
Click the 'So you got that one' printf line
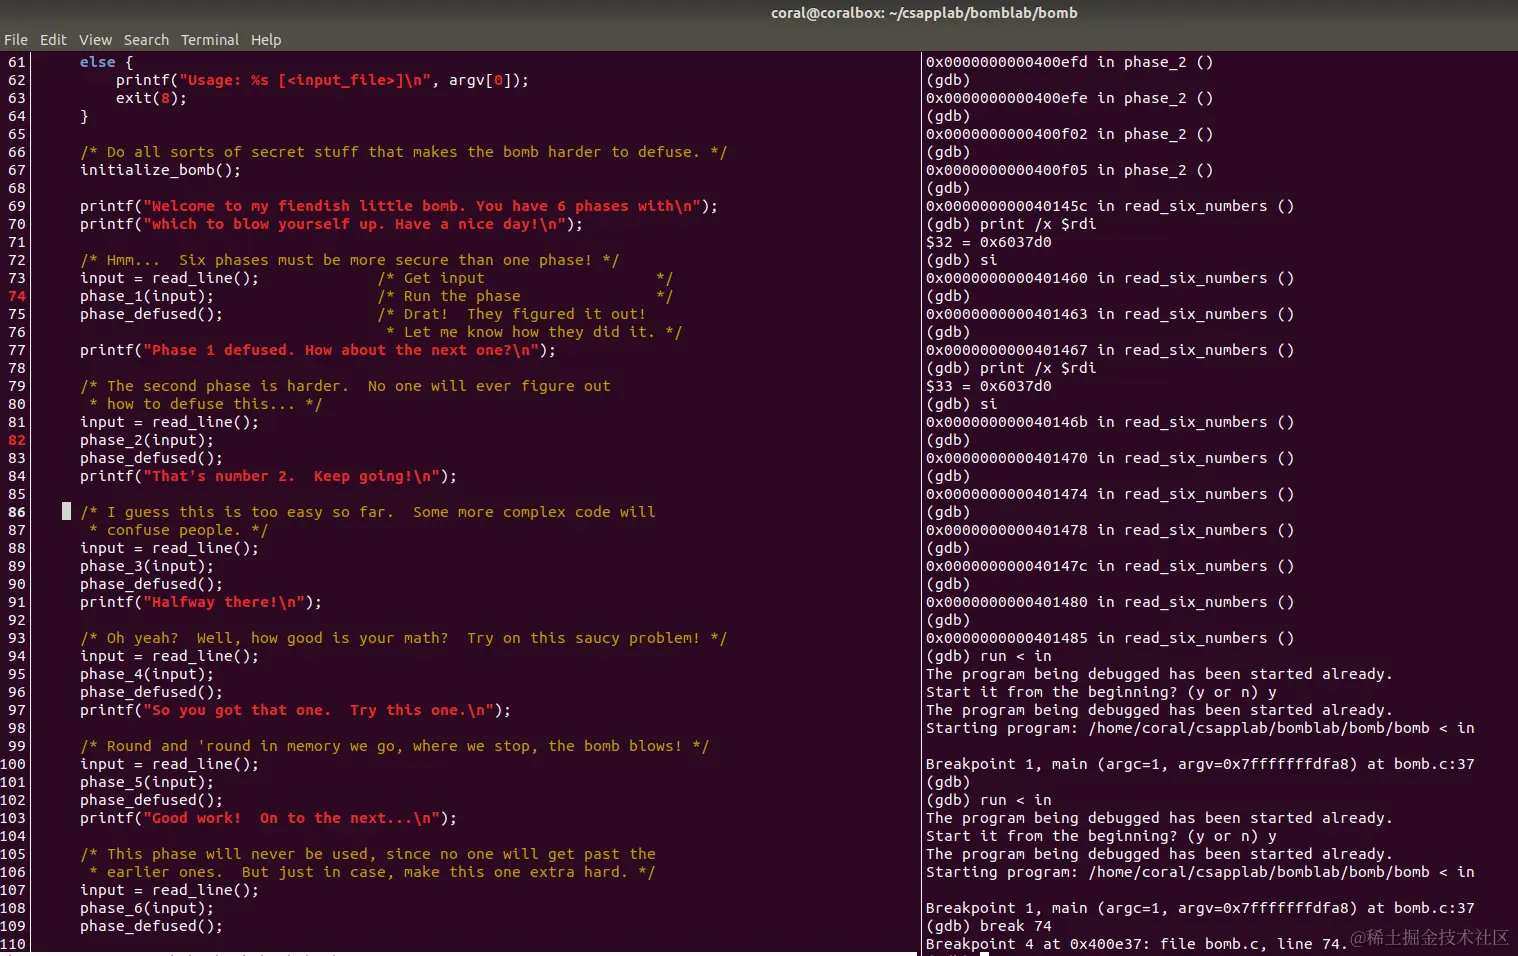(x=295, y=710)
